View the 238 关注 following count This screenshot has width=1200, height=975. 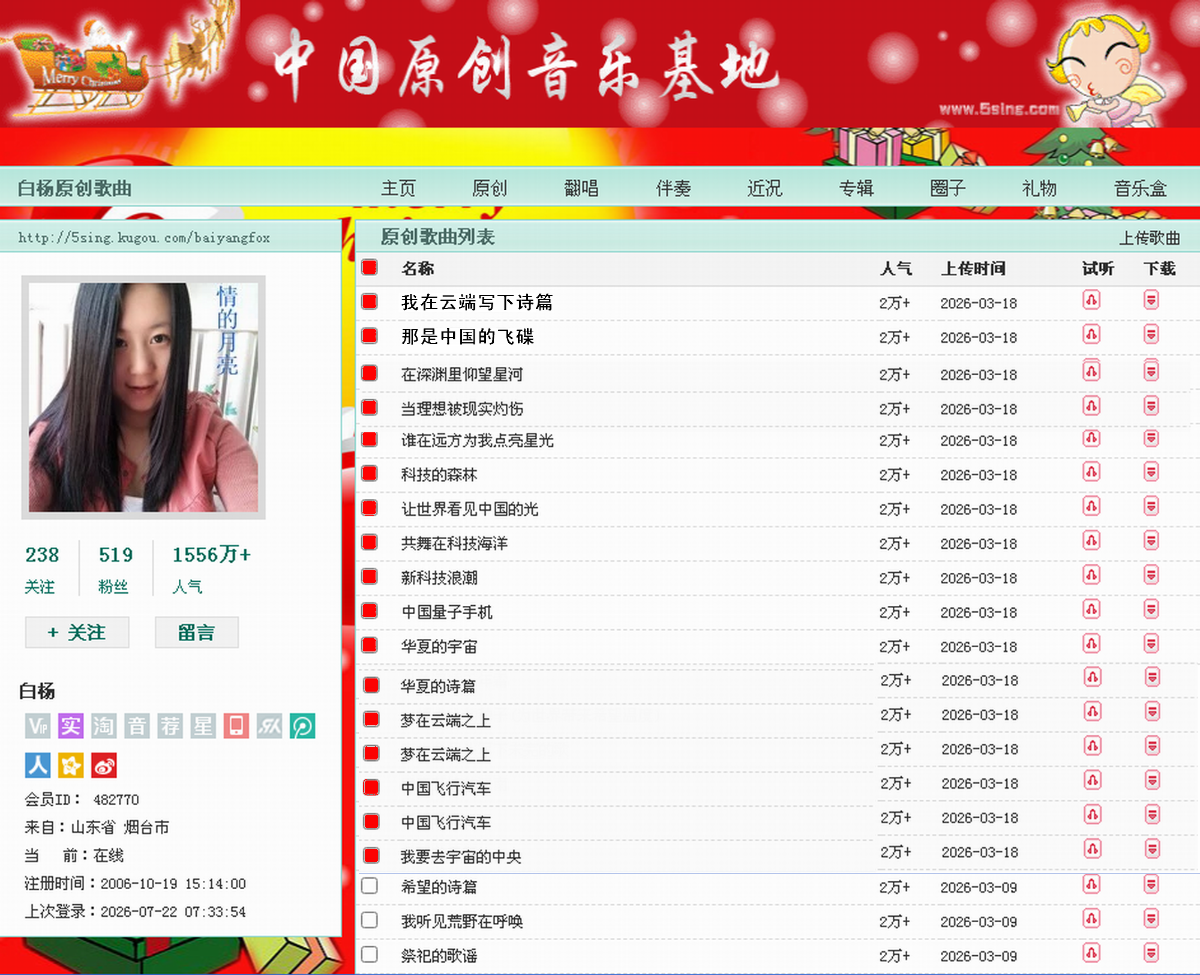(x=42, y=568)
